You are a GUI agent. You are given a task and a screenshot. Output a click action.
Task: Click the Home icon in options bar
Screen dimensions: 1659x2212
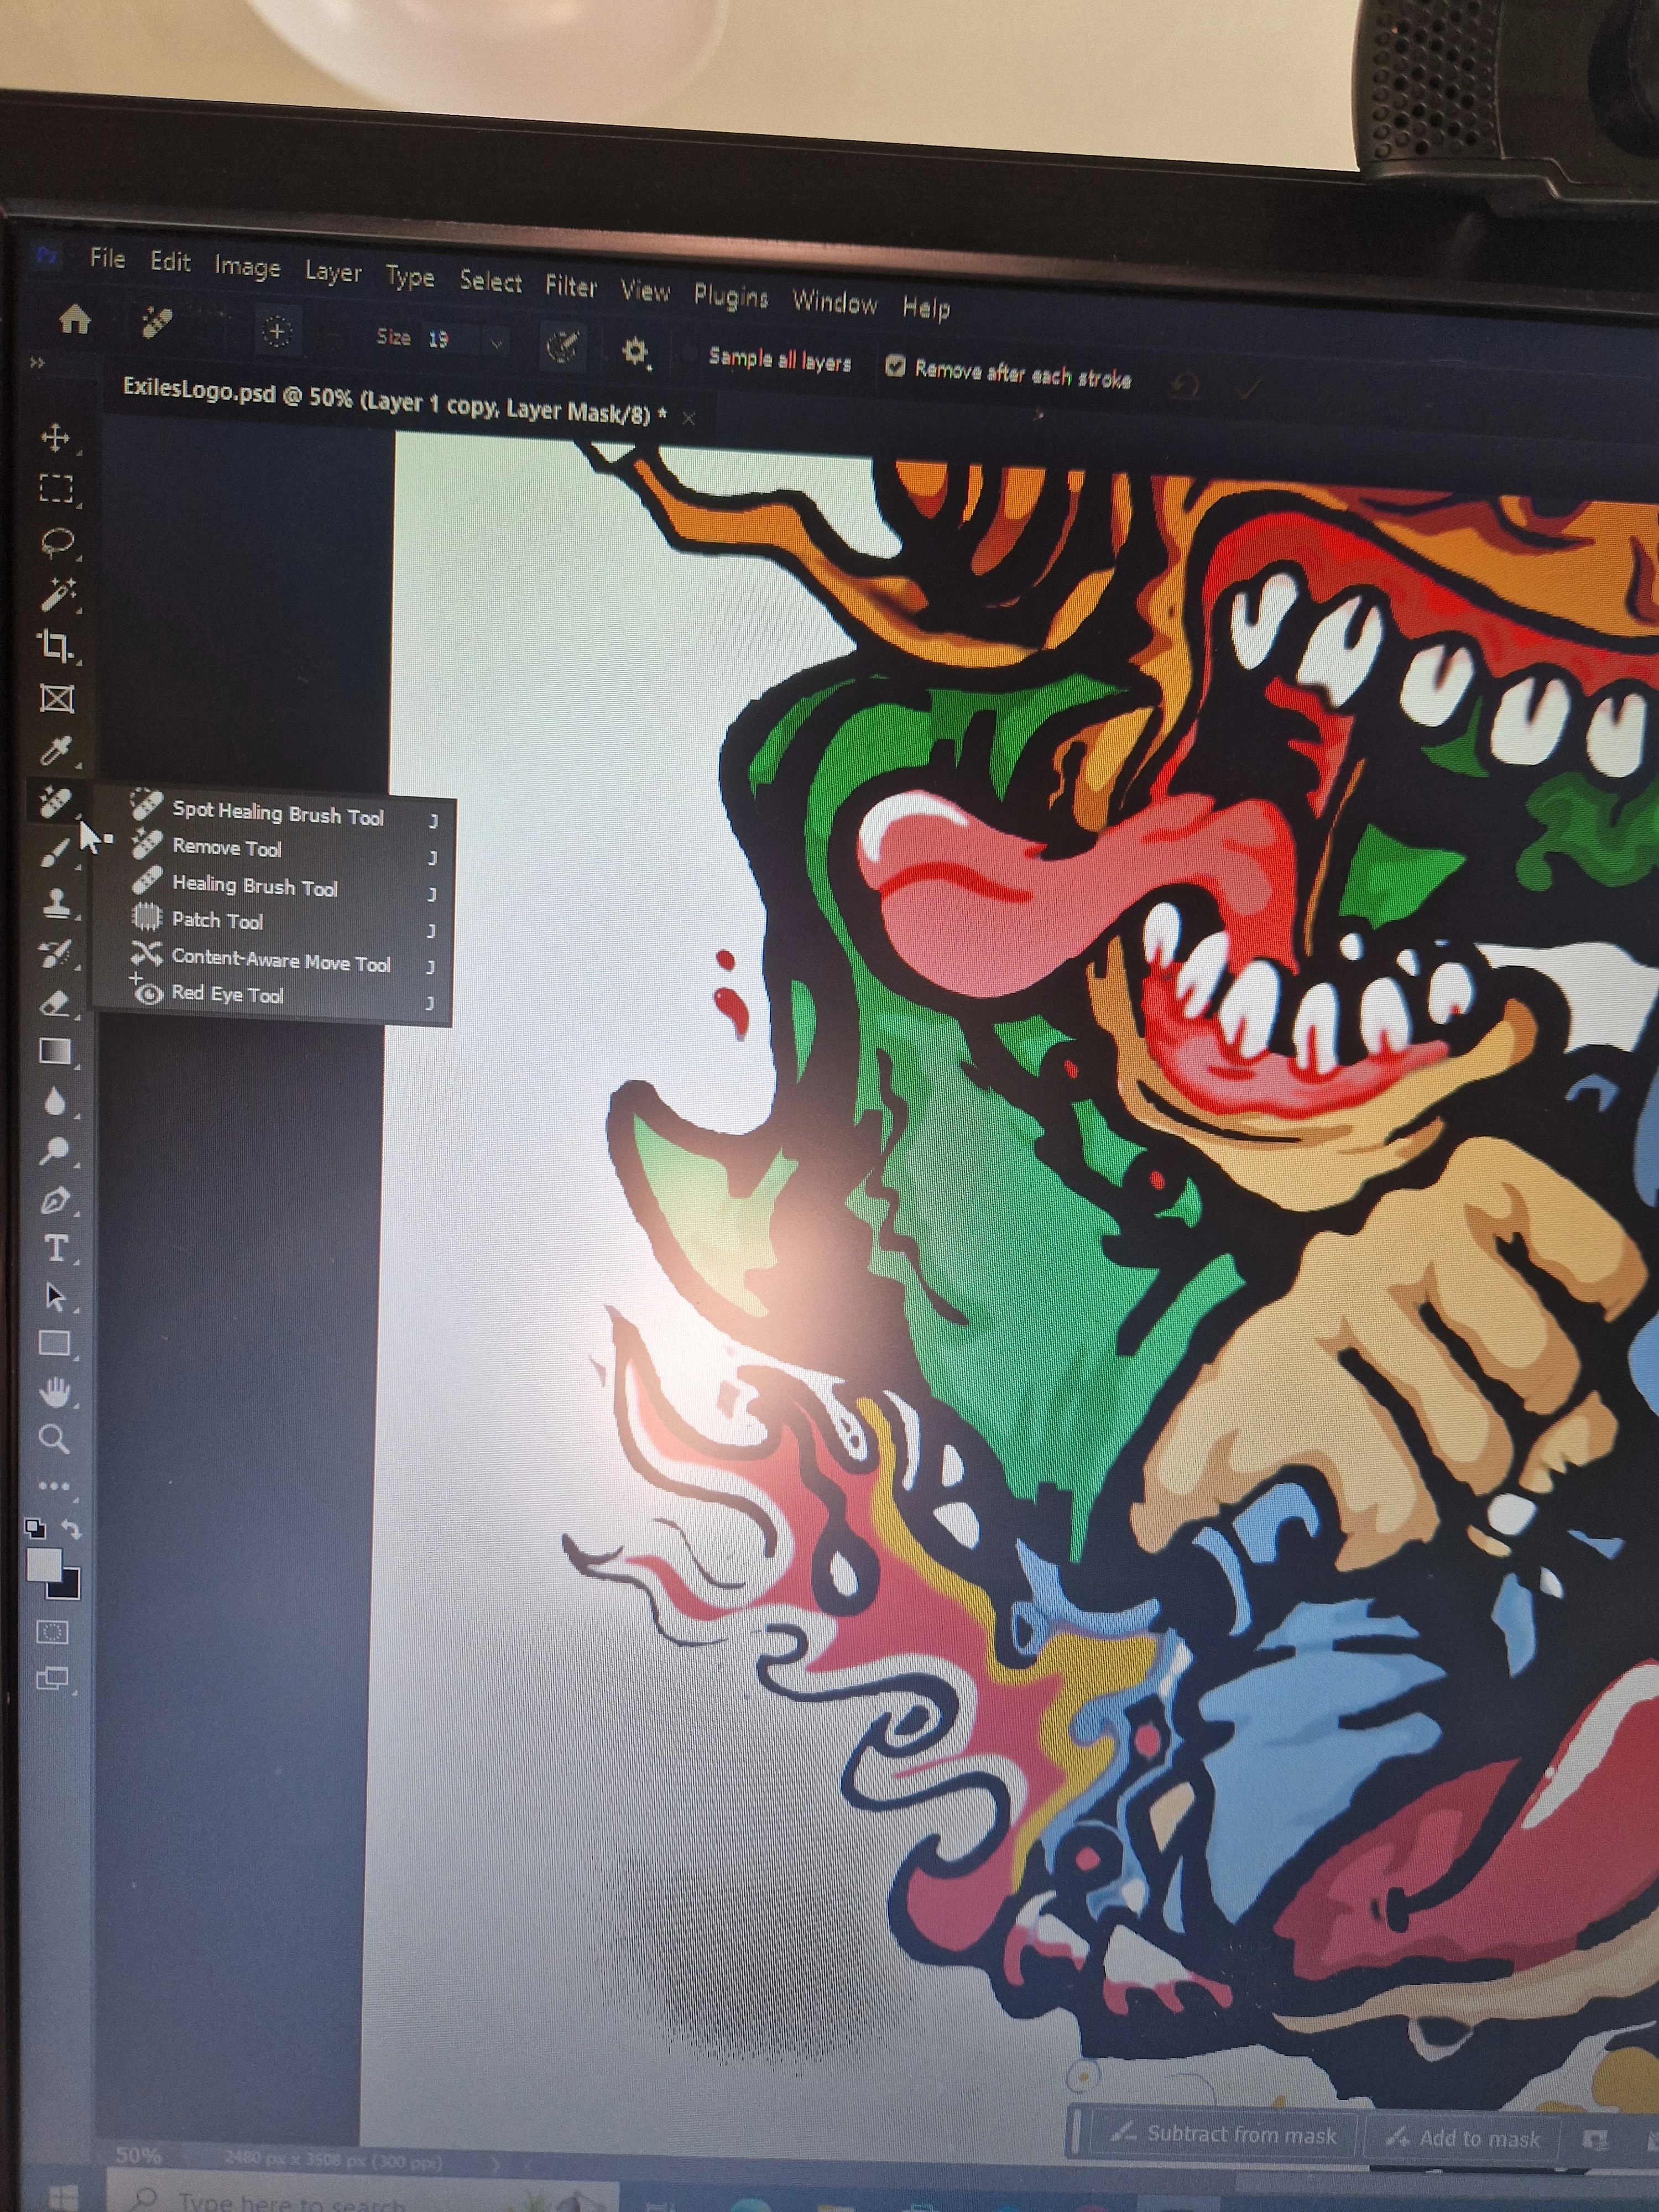(75, 320)
